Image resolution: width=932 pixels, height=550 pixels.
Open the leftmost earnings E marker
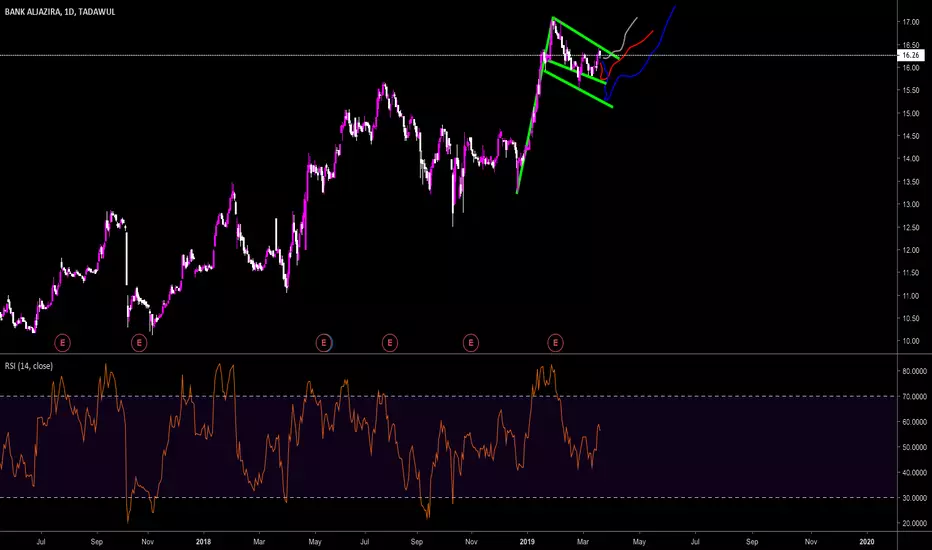coord(62,343)
